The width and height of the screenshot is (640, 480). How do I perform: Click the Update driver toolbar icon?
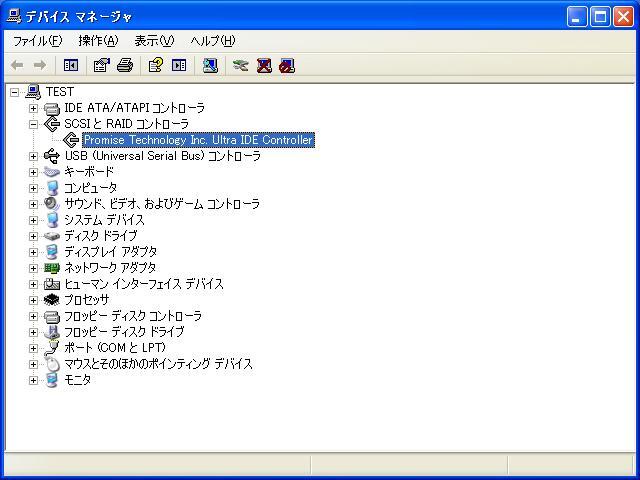[240, 65]
